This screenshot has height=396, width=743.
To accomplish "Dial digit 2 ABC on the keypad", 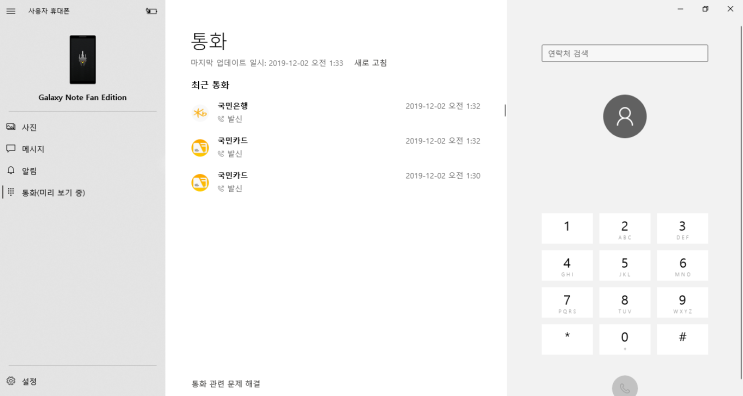I will pos(625,228).
